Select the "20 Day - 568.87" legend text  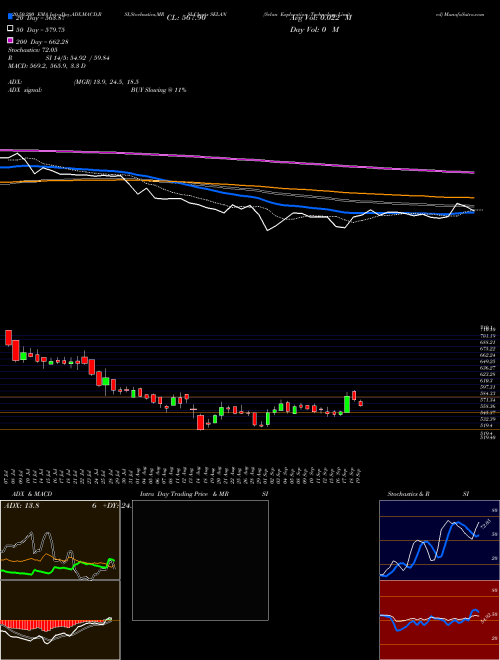(x=40, y=18)
